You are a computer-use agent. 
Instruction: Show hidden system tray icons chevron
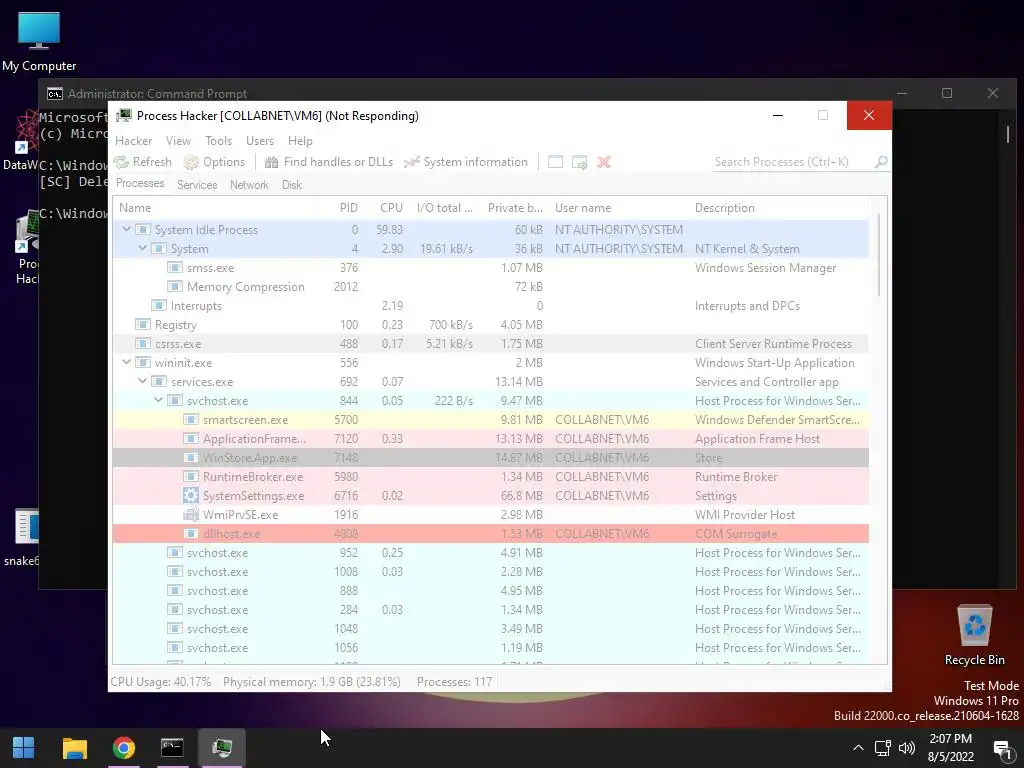pyautogui.click(x=858, y=748)
